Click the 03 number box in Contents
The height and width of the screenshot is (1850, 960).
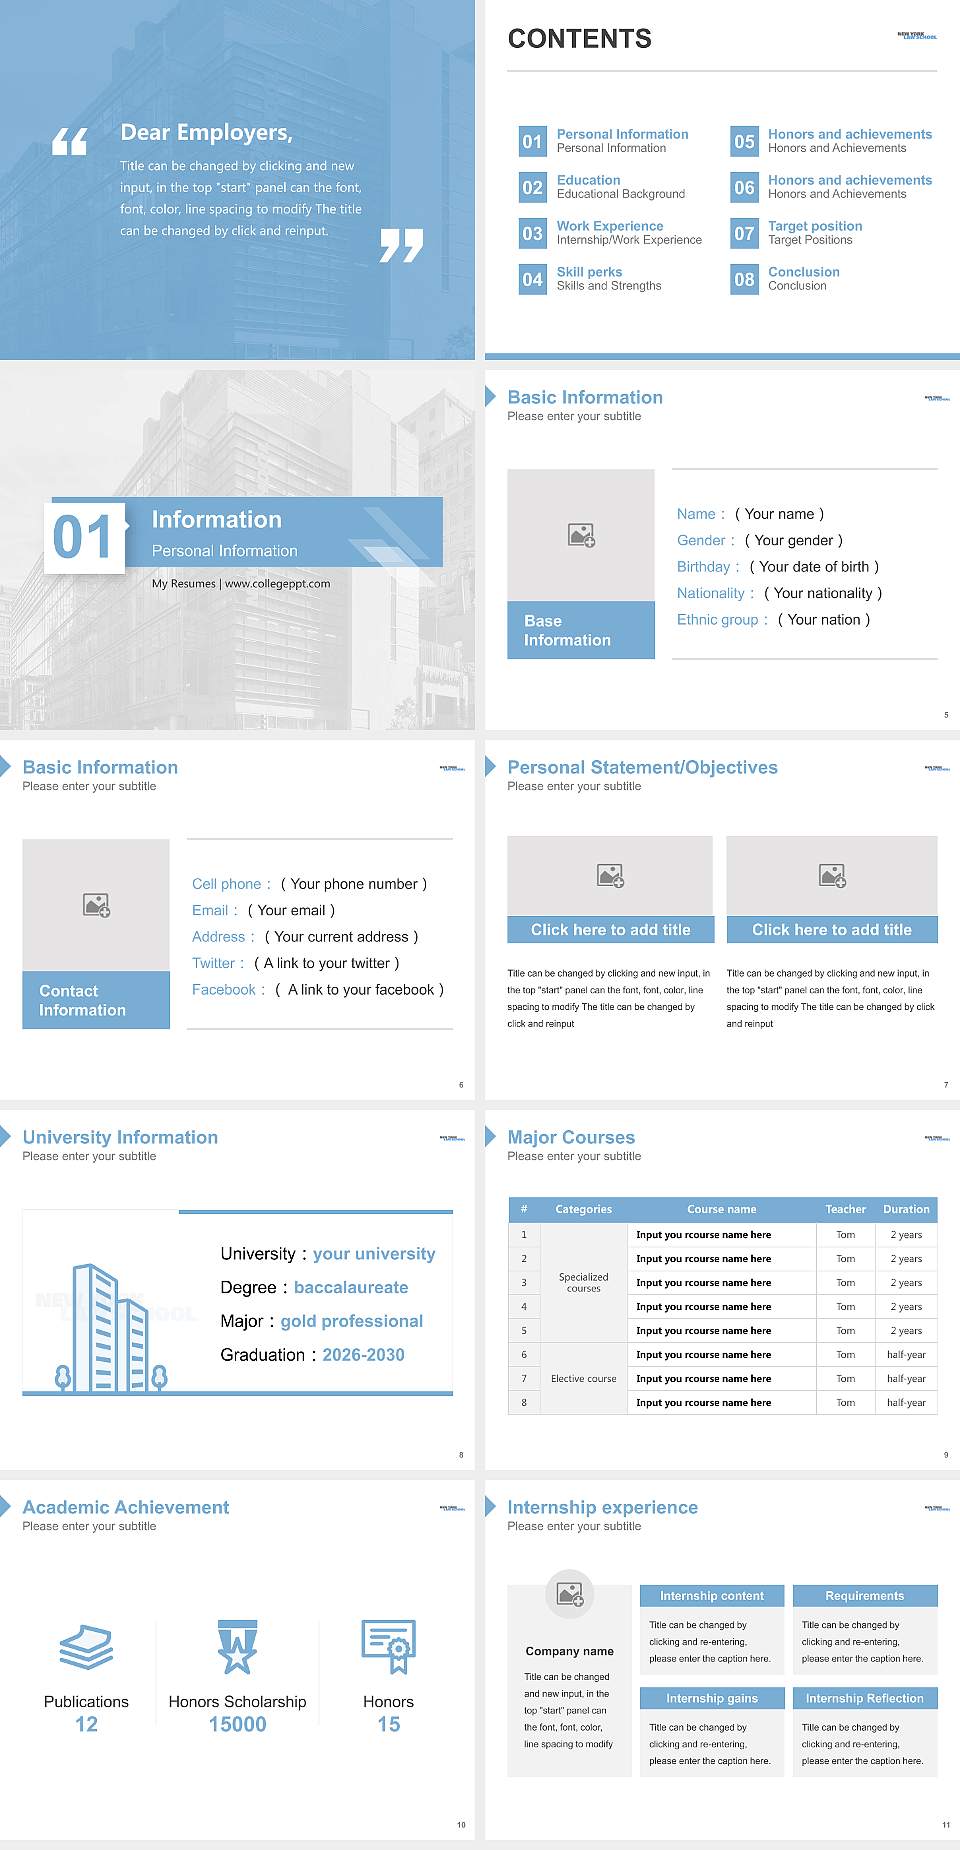pos(533,233)
